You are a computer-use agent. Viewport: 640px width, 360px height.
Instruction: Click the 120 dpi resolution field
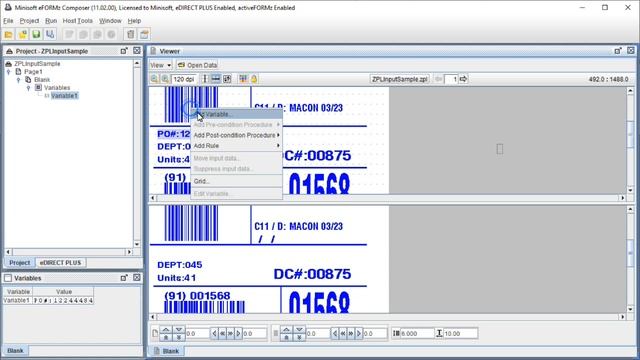[x=184, y=79]
